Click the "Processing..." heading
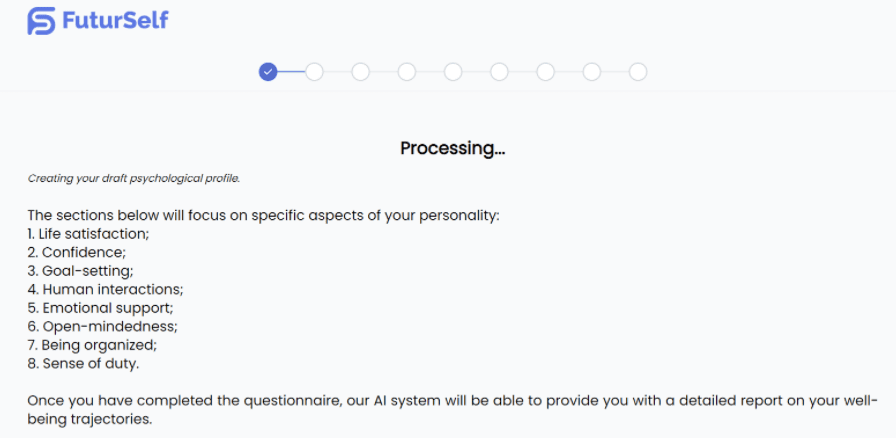The width and height of the screenshot is (896, 438). [452, 148]
